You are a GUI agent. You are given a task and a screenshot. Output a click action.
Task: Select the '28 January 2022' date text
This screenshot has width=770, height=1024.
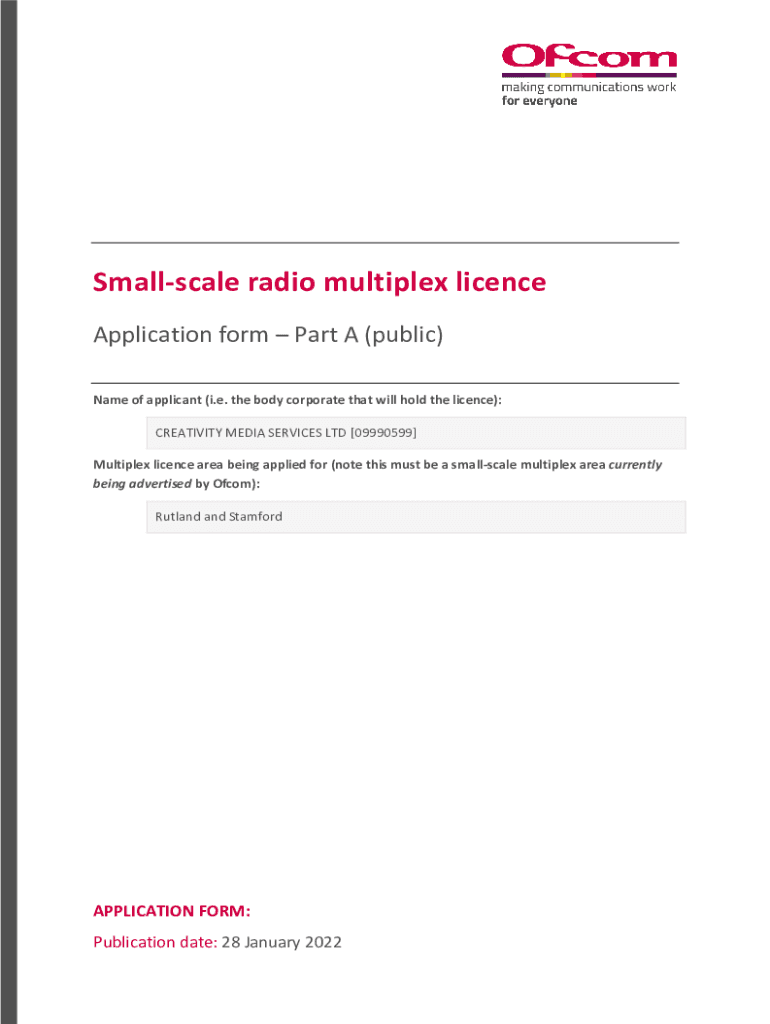pyautogui.click(x=283, y=942)
